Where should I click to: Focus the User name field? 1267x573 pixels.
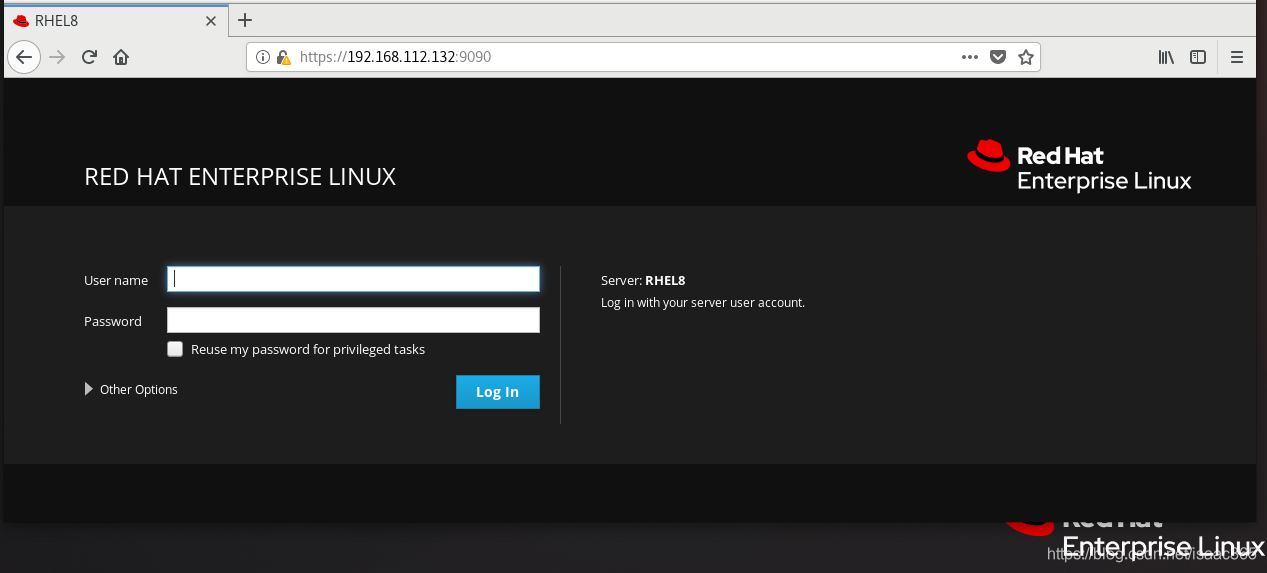click(x=353, y=279)
